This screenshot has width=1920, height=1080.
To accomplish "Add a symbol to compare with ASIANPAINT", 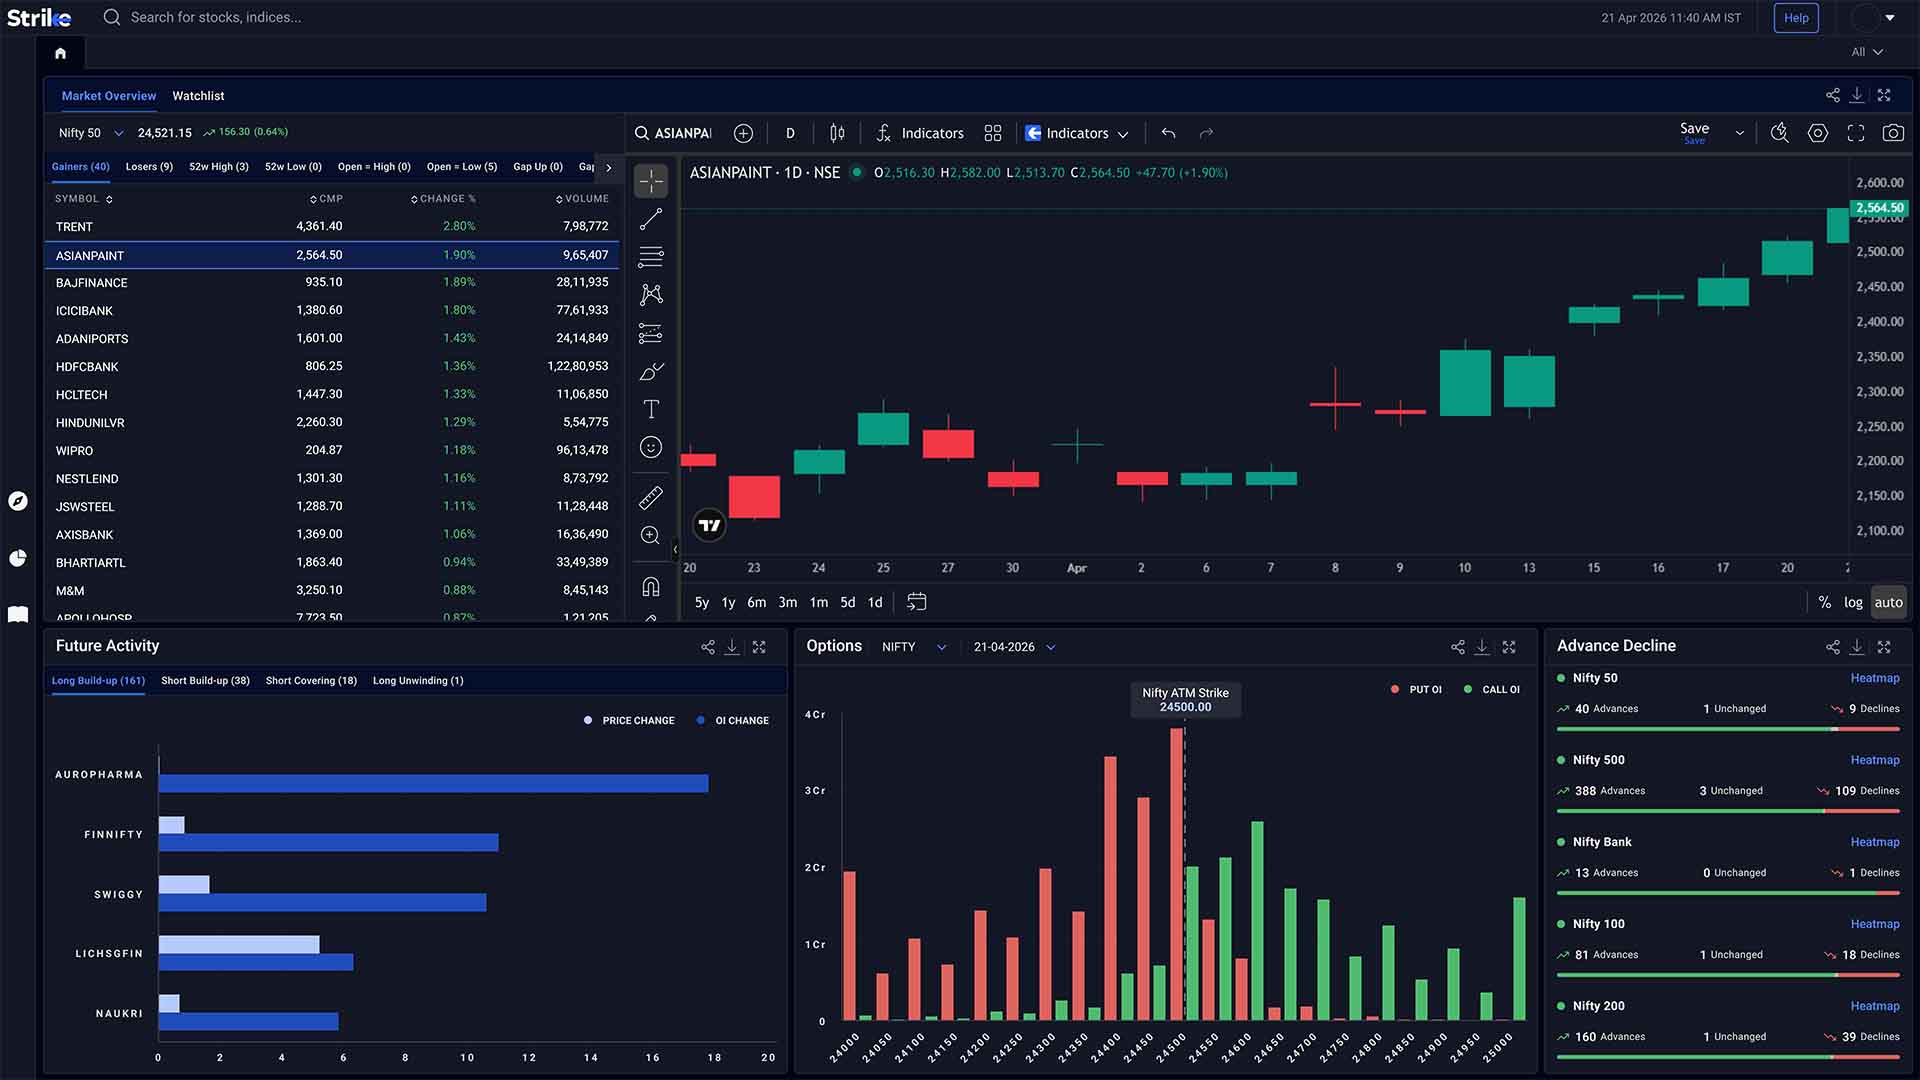I will click(743, 133).
